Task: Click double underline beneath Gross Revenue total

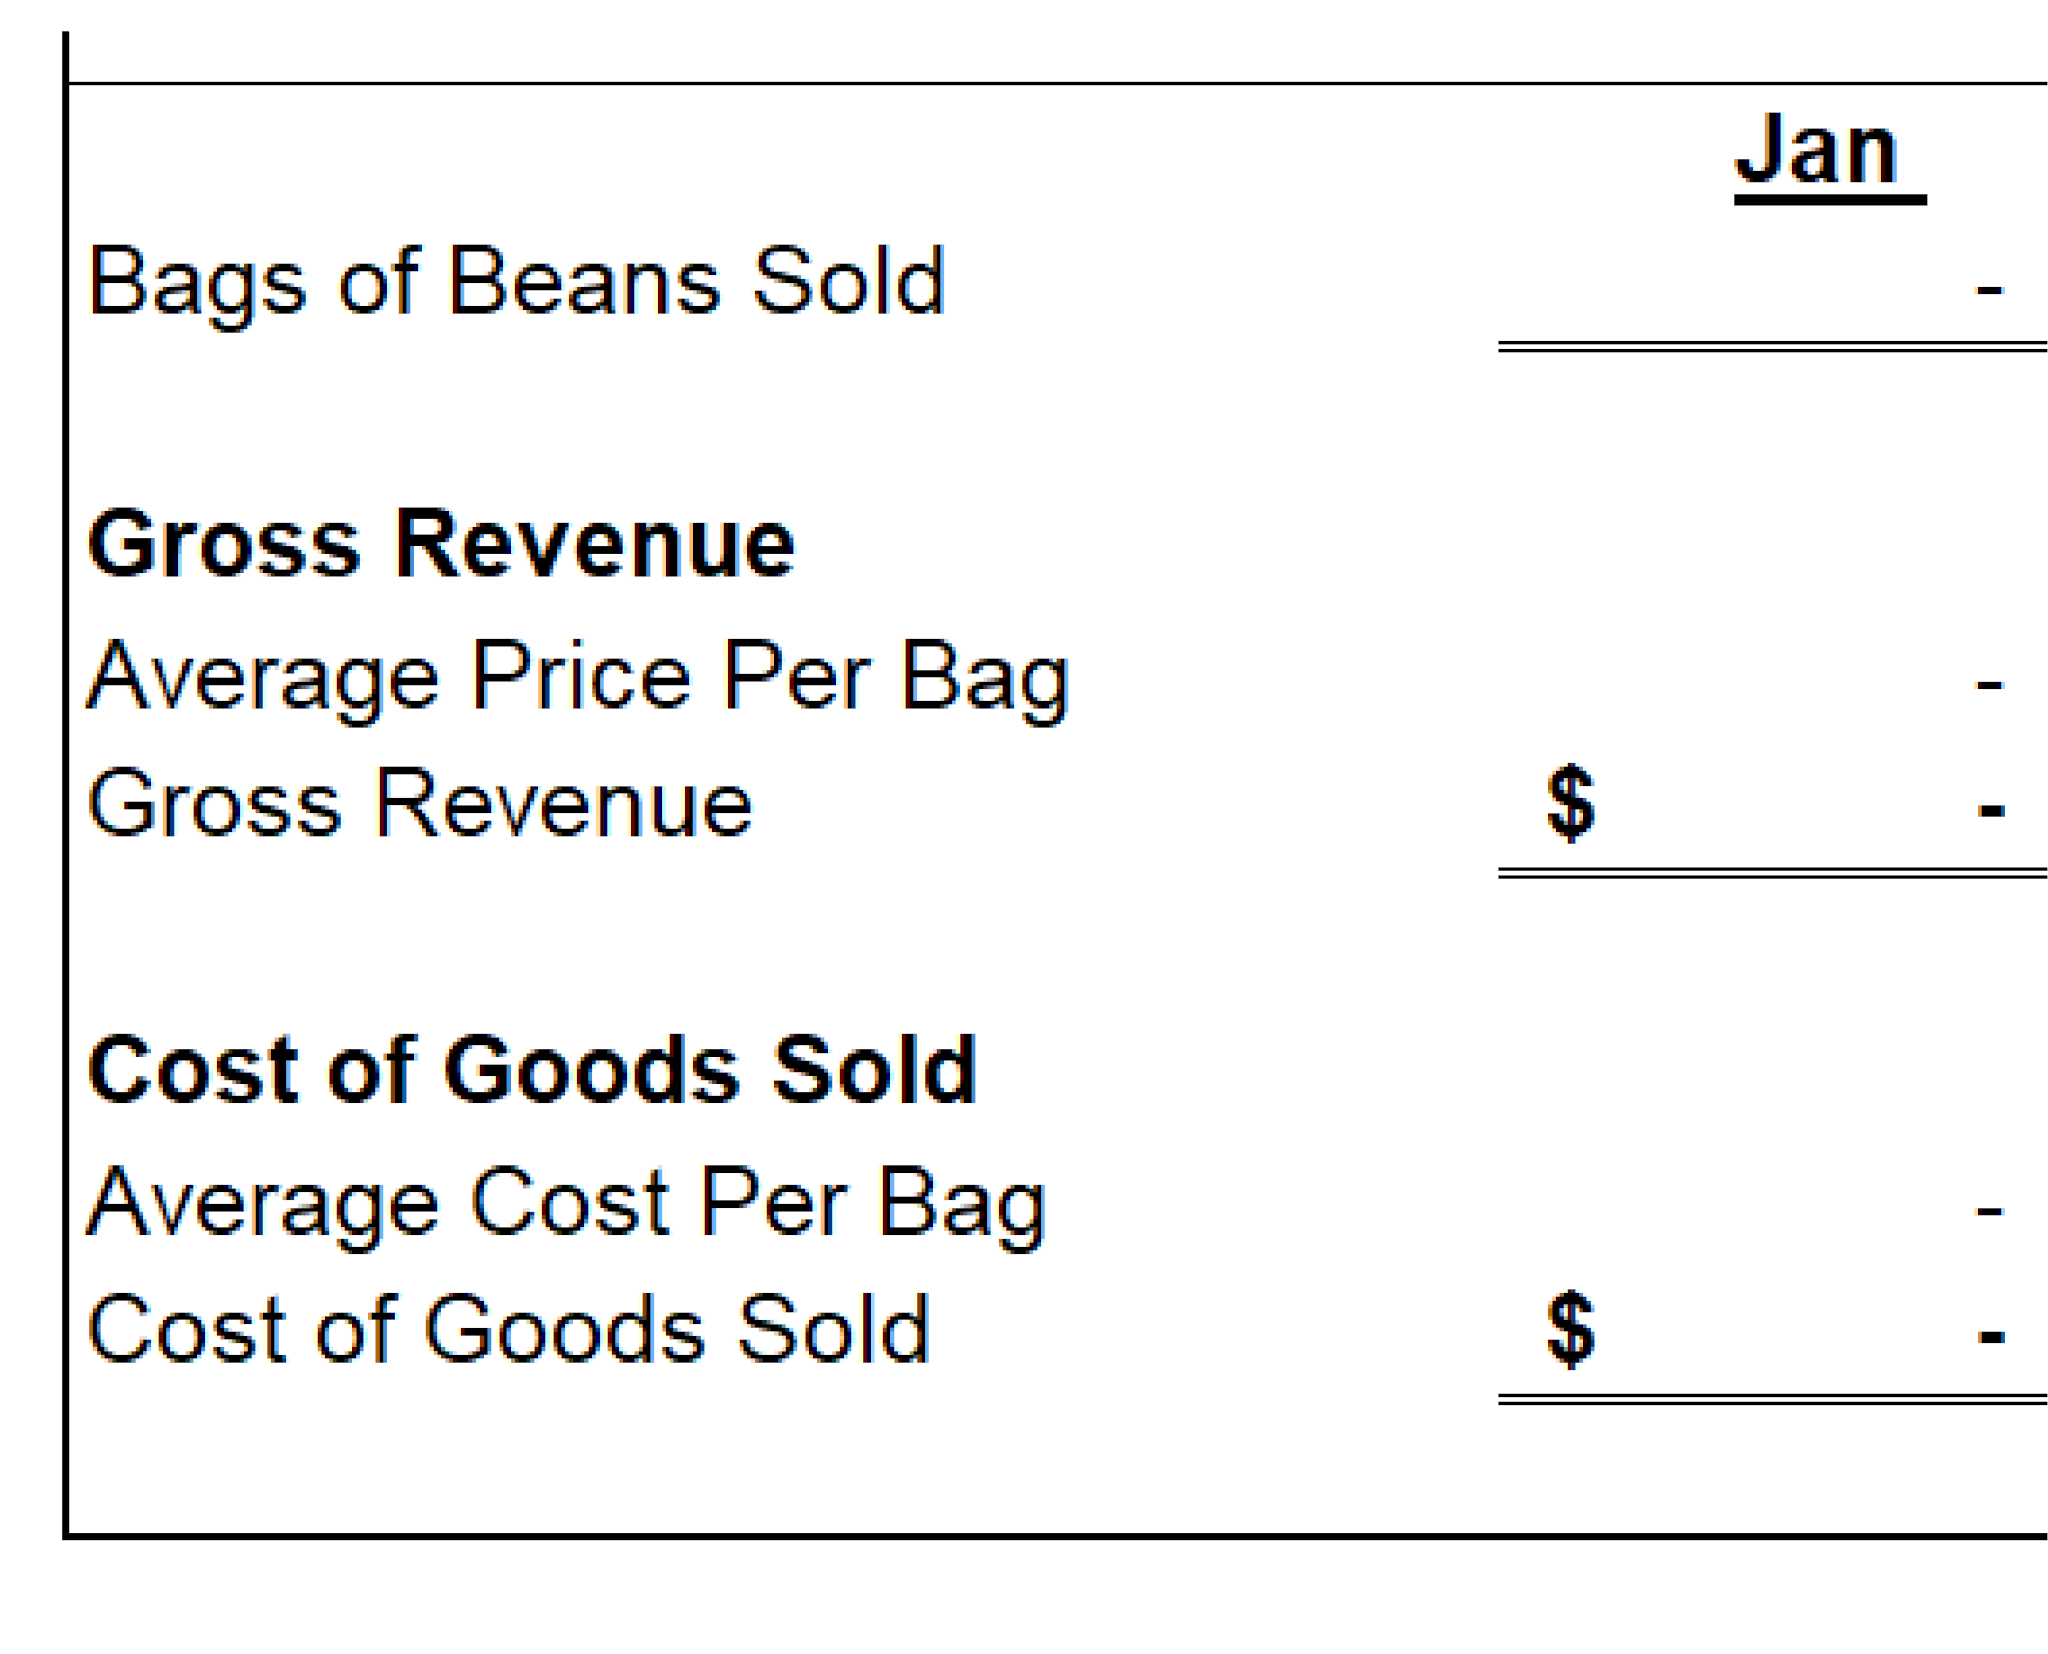Action: point(1770,874)
